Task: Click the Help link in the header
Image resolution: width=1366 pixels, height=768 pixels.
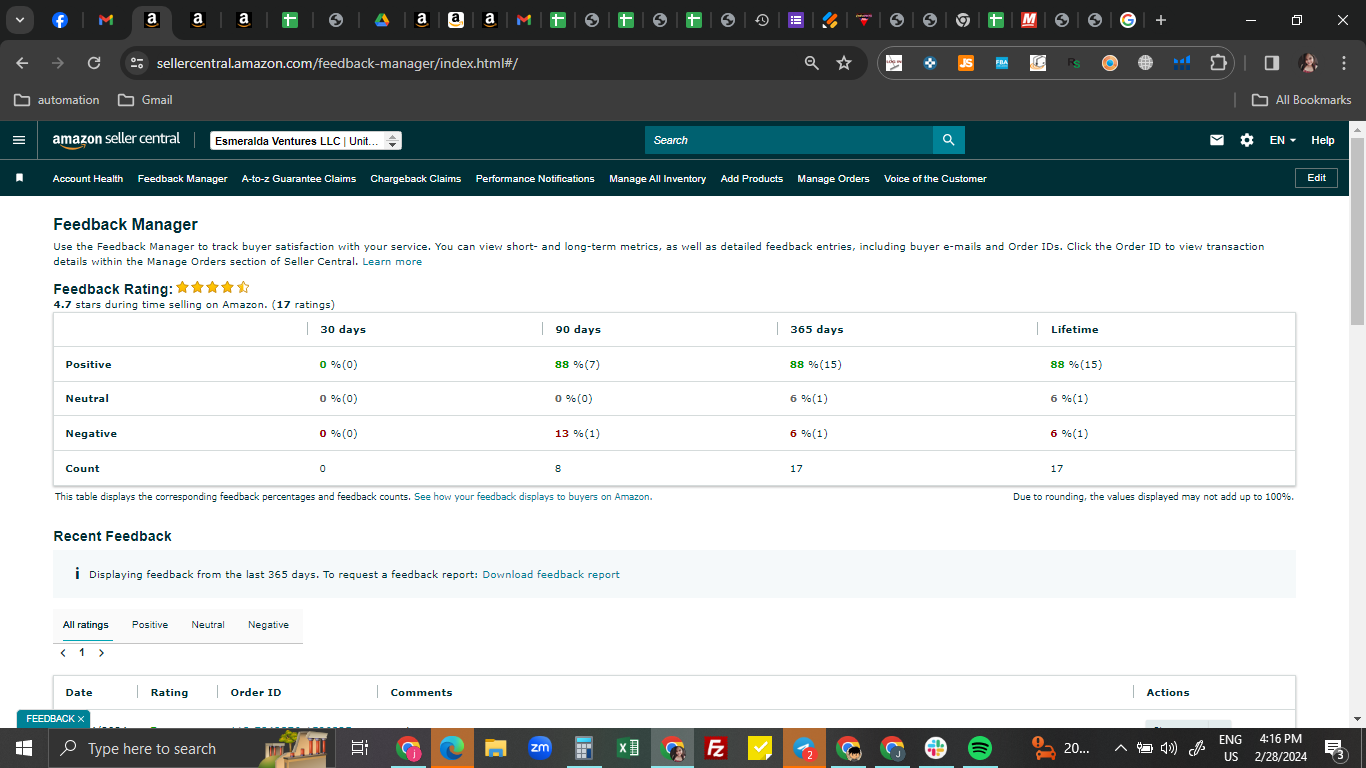Action: [1323, 140]
